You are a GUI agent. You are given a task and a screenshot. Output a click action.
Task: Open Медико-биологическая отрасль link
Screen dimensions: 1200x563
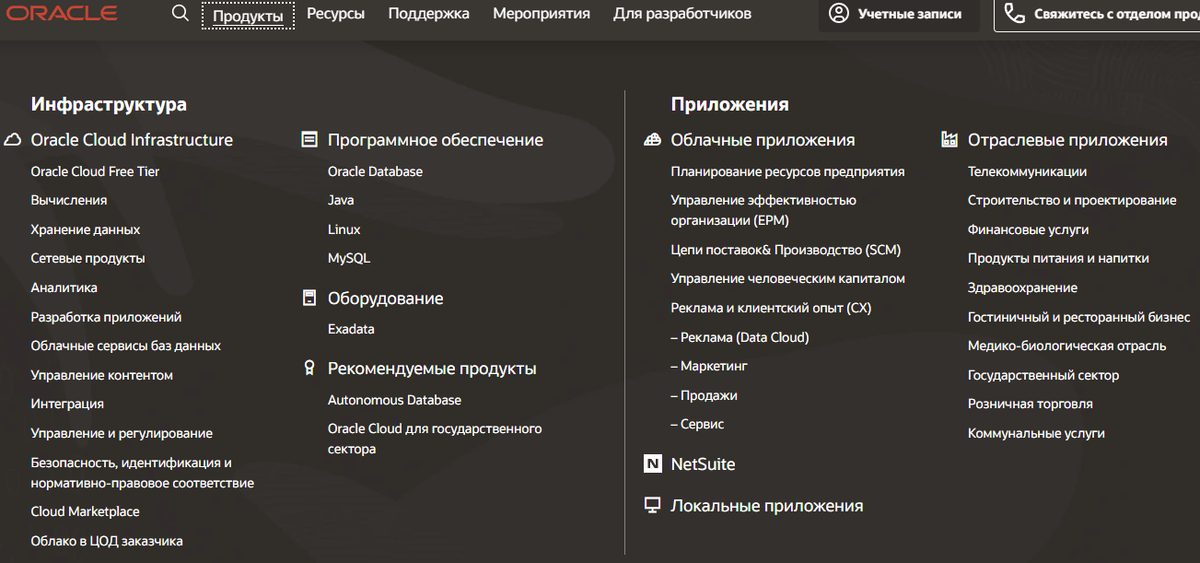[x=1067, y=345]
